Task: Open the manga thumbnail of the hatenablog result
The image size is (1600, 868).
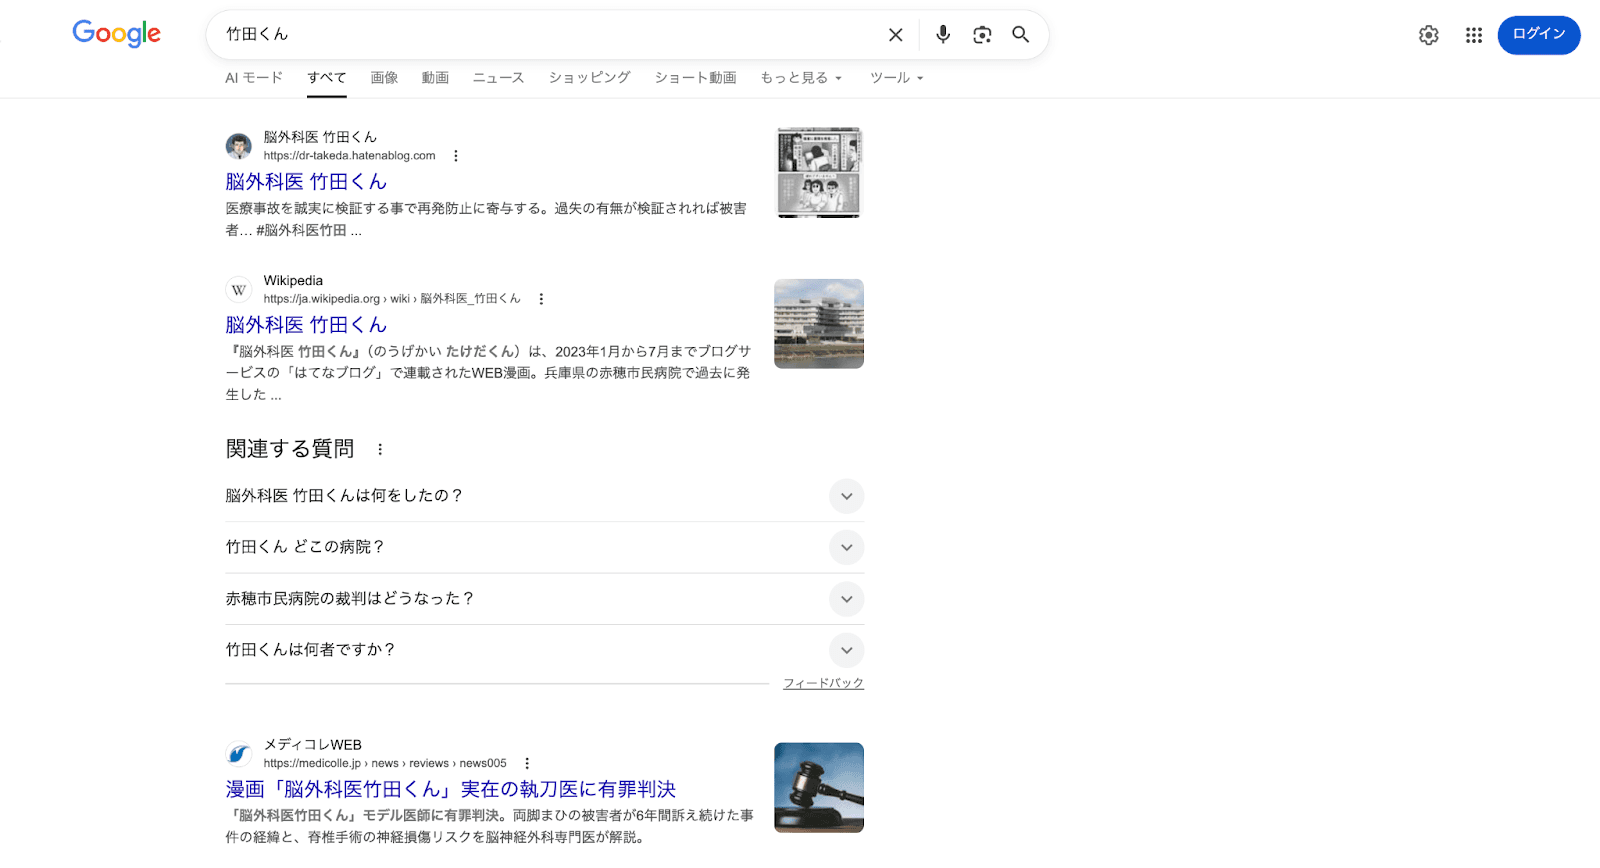Action: click(819, 172)
